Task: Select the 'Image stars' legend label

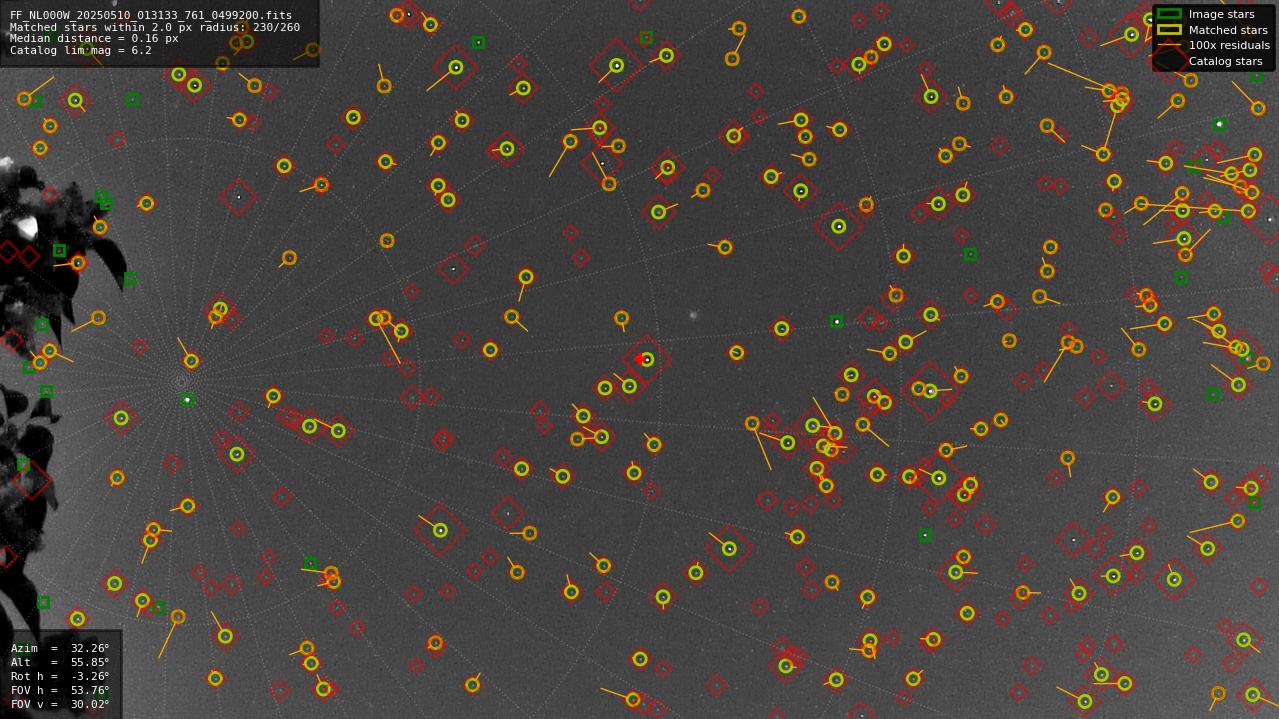Action: 1221,15
